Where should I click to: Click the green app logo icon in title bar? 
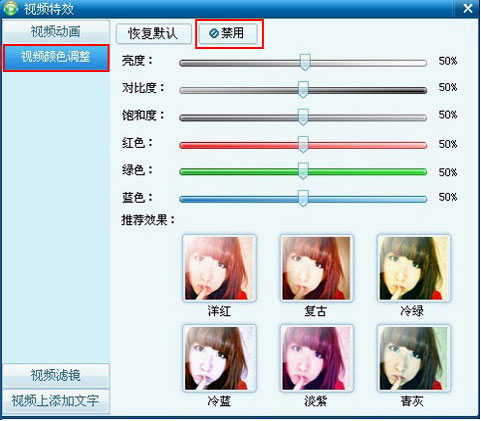[10, 8]
